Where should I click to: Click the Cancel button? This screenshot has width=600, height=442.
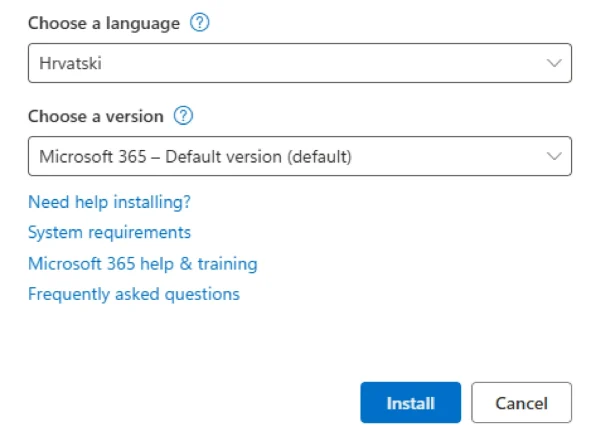(x=522, y=403)
